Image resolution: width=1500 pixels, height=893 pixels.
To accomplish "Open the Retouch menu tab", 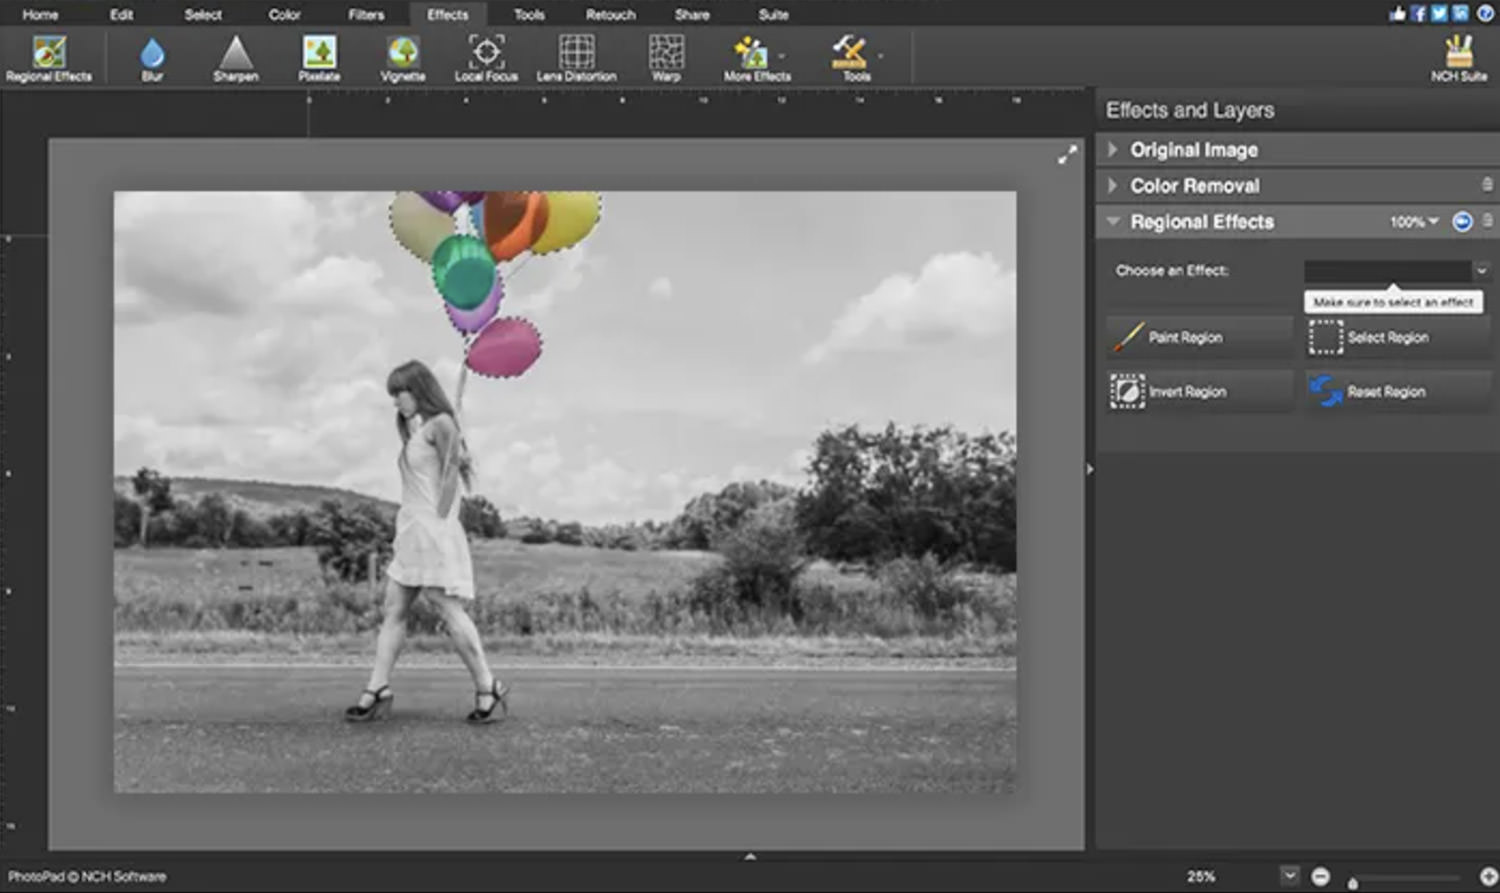I will click(610, 14).
